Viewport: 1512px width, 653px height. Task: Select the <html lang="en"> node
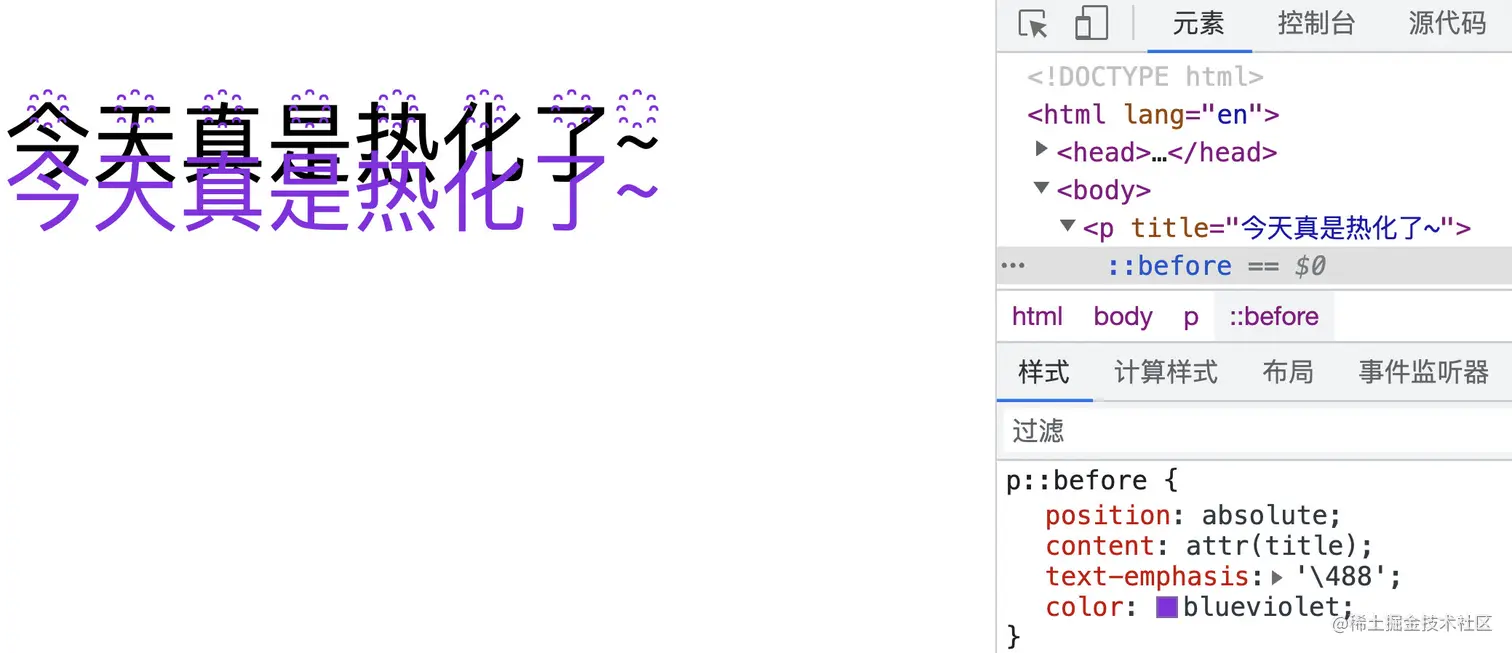click(1153, 114)
